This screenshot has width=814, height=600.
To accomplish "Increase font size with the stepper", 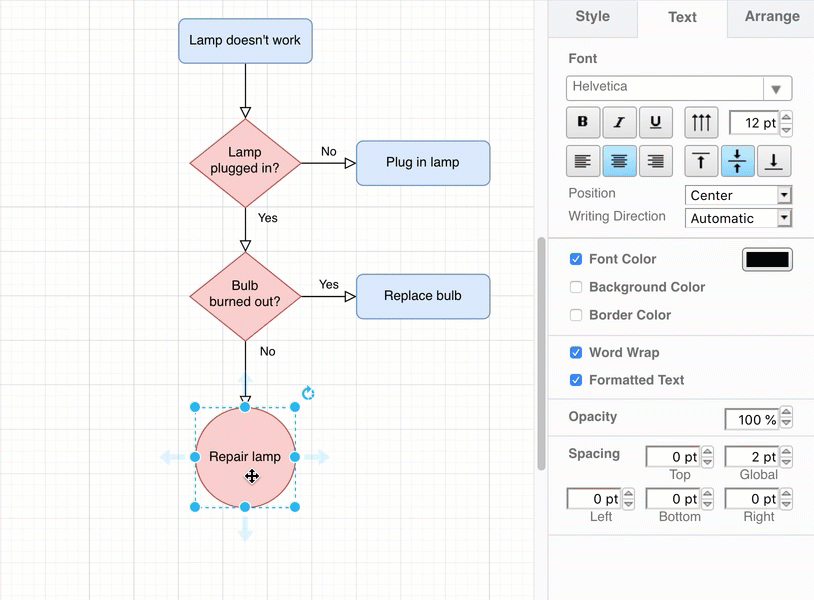I will pos(788,117).
